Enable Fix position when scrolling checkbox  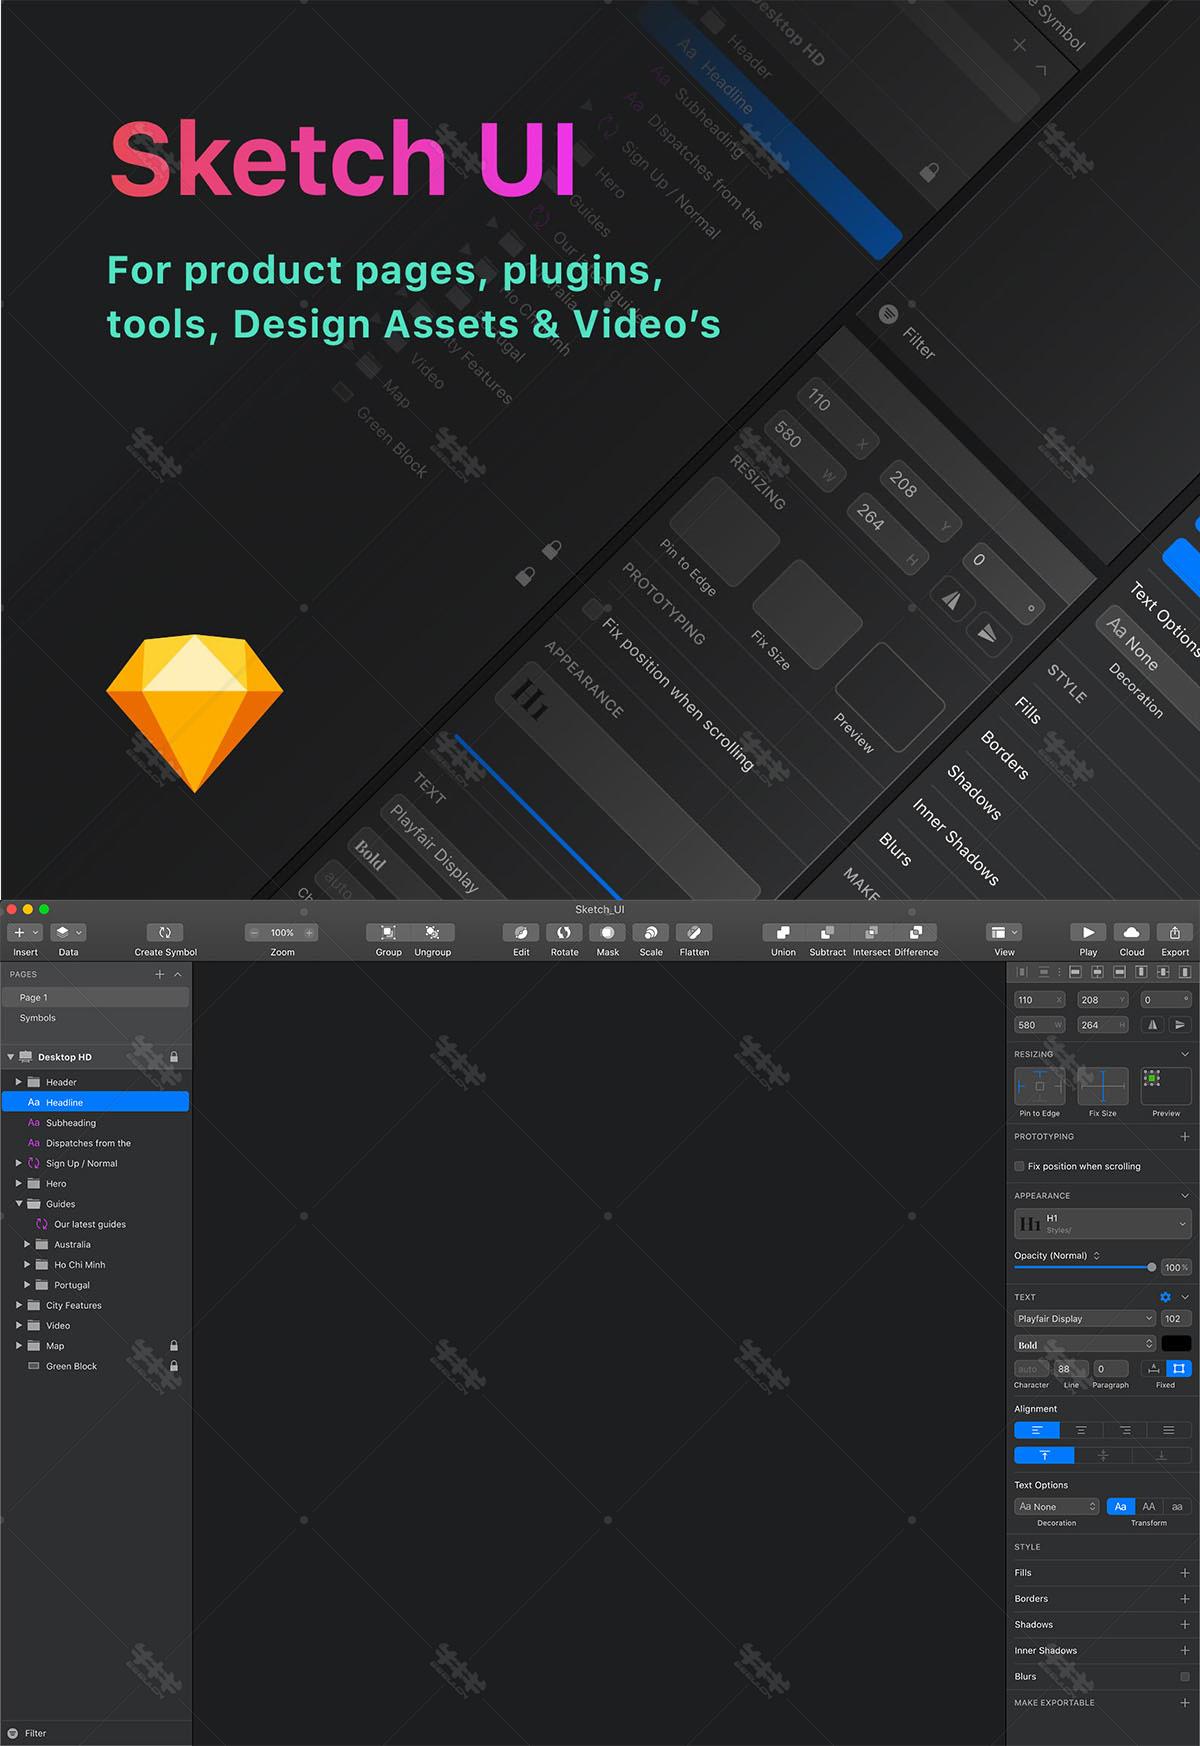coord(1019,1166)
